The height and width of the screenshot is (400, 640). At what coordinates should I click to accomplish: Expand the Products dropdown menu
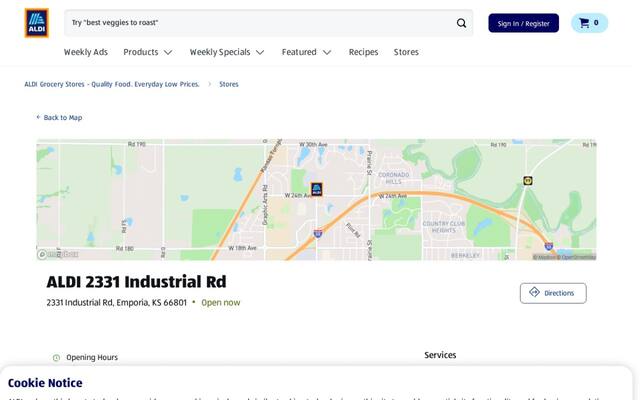tap(148, 52)
